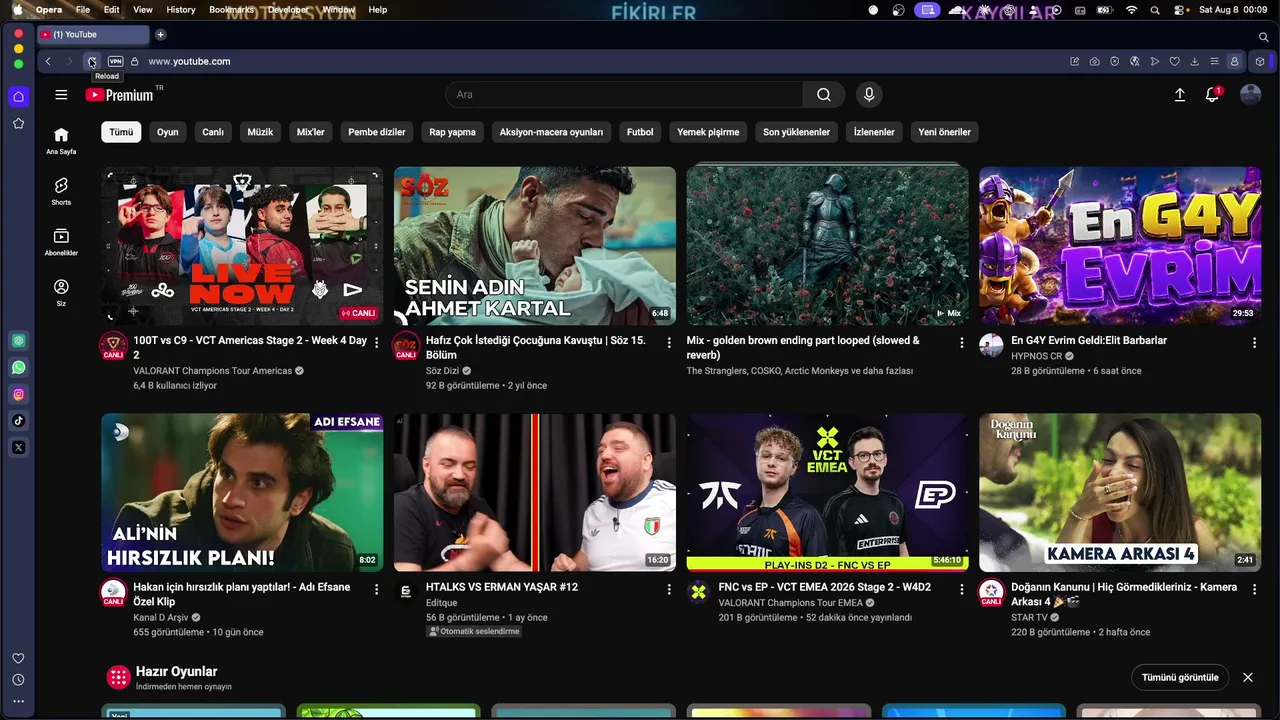The width and height of the screenshot is (1280, 720).
Task: Open Opera sidebar home workspace icon
Action: (x=18, y=97)
